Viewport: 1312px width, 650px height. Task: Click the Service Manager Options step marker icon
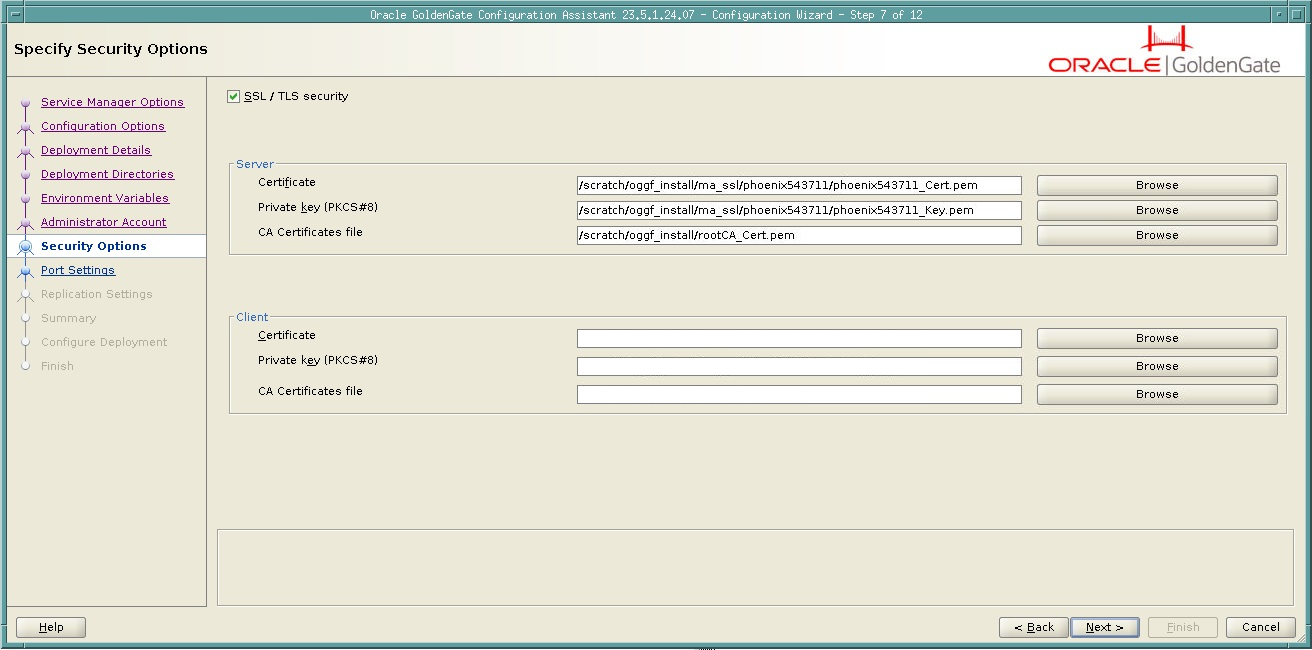coord(26,103)
